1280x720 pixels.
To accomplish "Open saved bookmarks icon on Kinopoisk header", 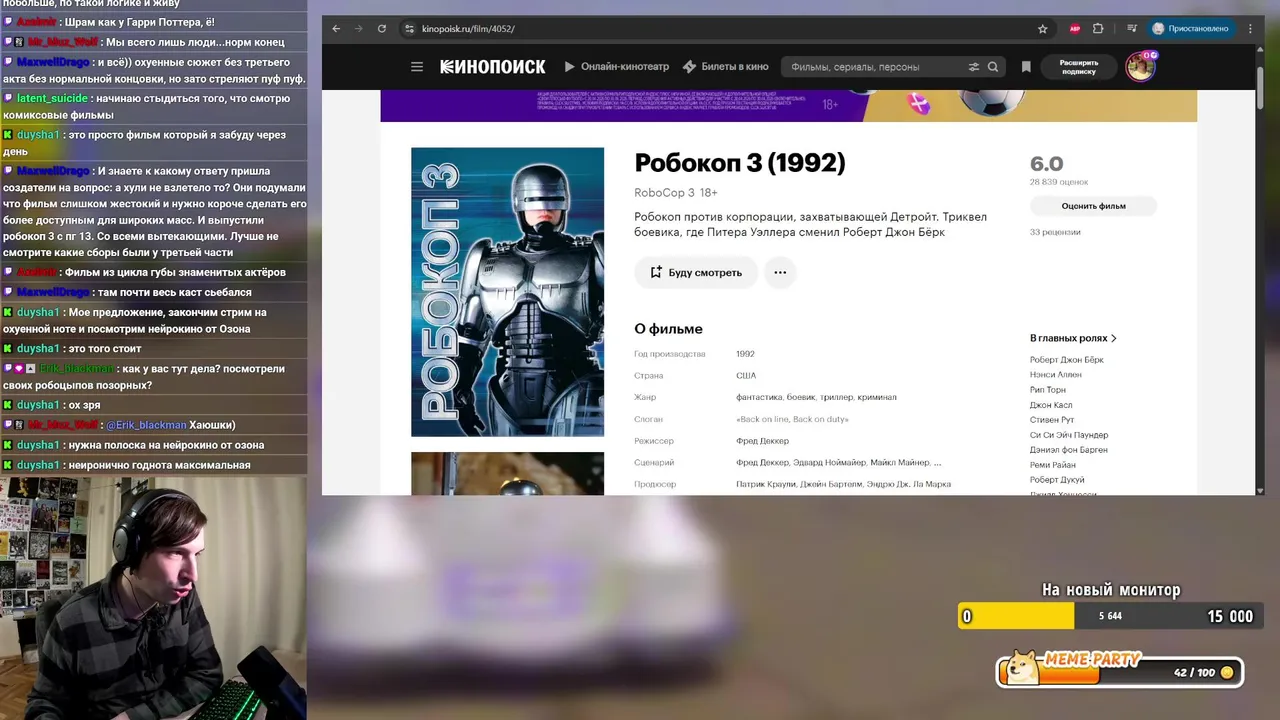I will [1026, 67].
